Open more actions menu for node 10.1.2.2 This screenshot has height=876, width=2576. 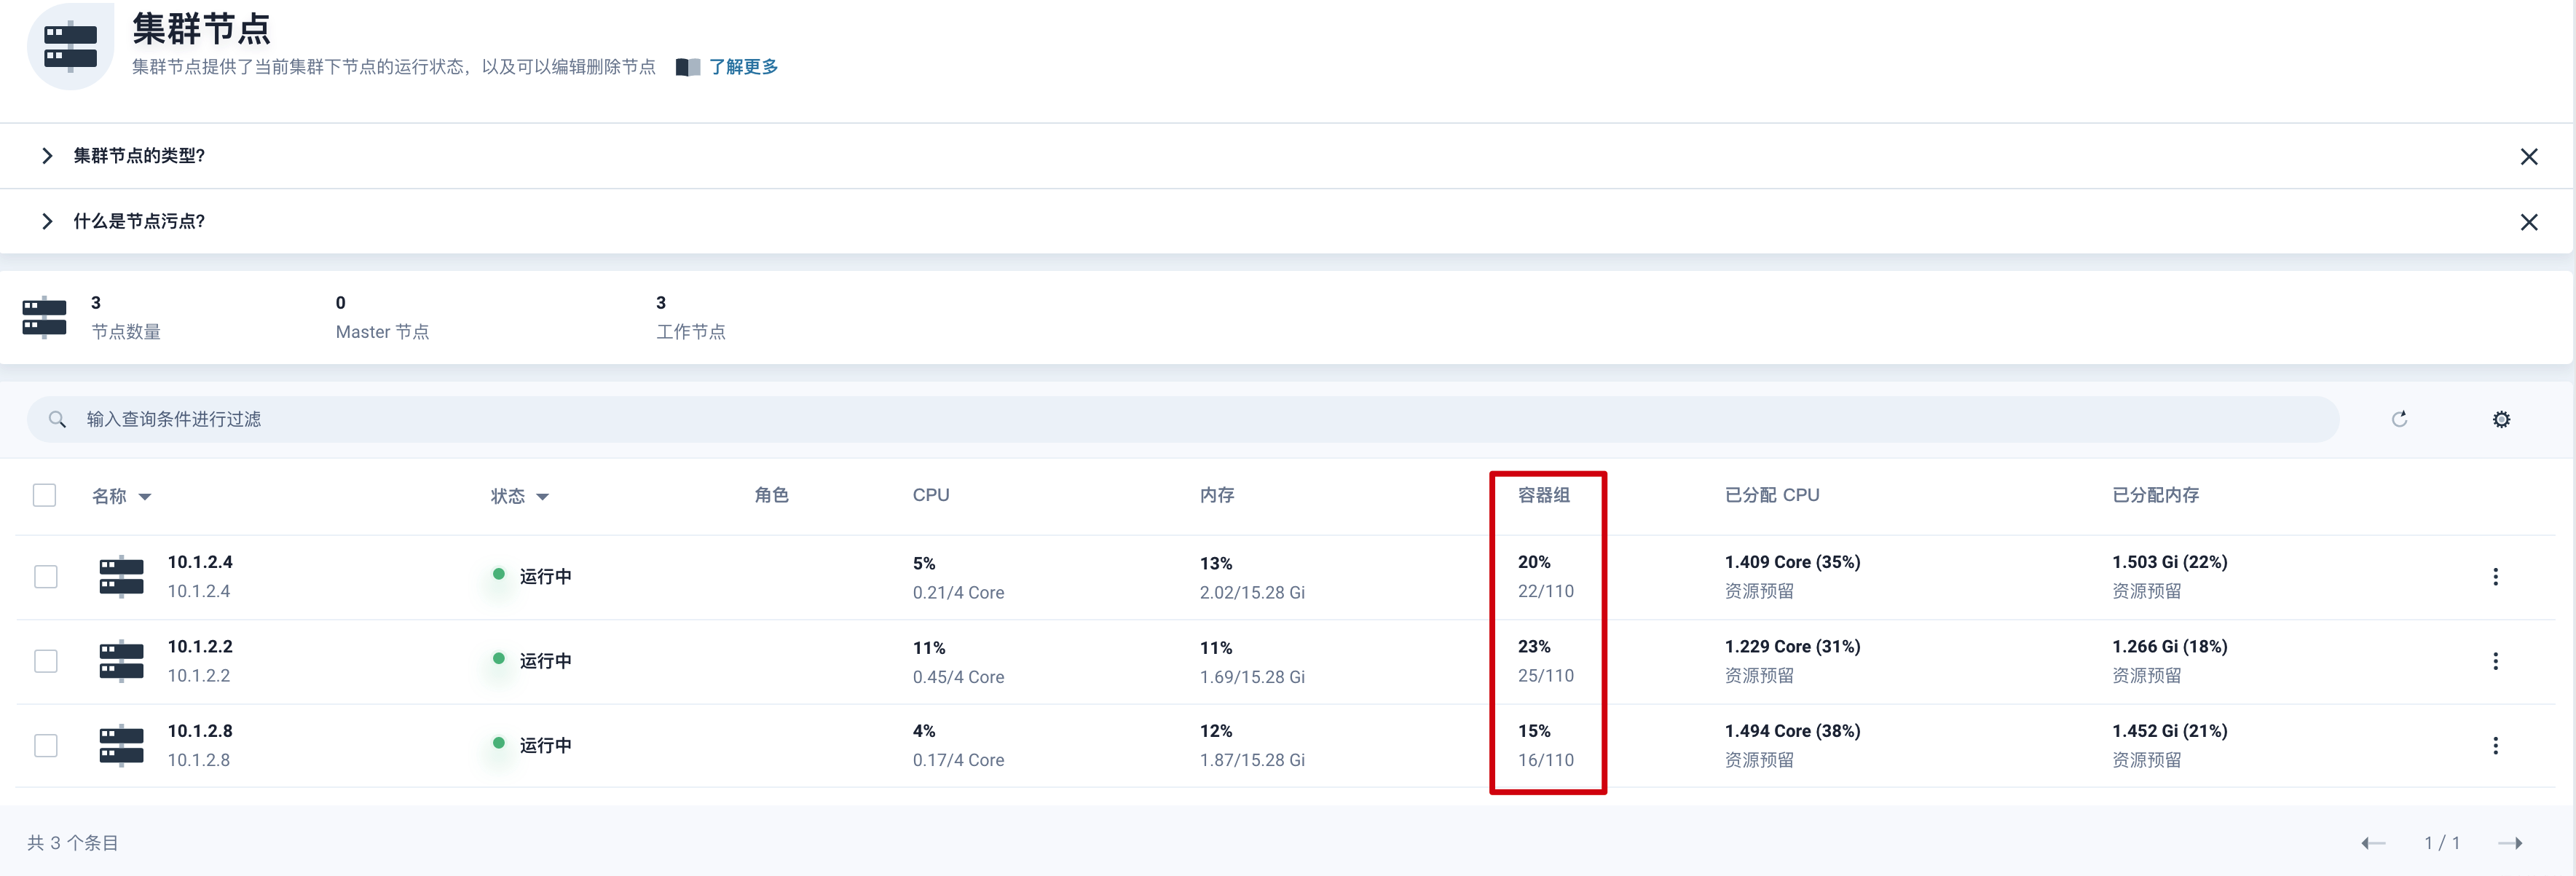coord(2495,661)
